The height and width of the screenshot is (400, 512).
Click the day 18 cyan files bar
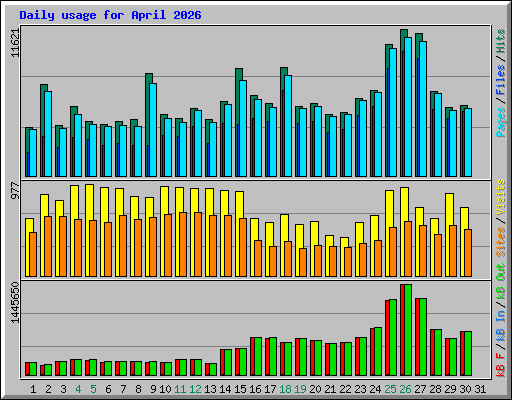288,126
